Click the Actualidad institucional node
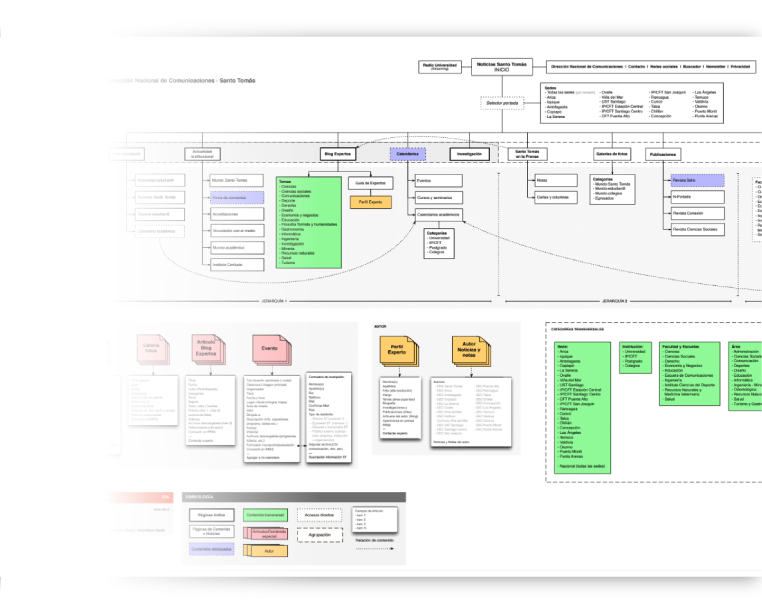 pos(207,155)
